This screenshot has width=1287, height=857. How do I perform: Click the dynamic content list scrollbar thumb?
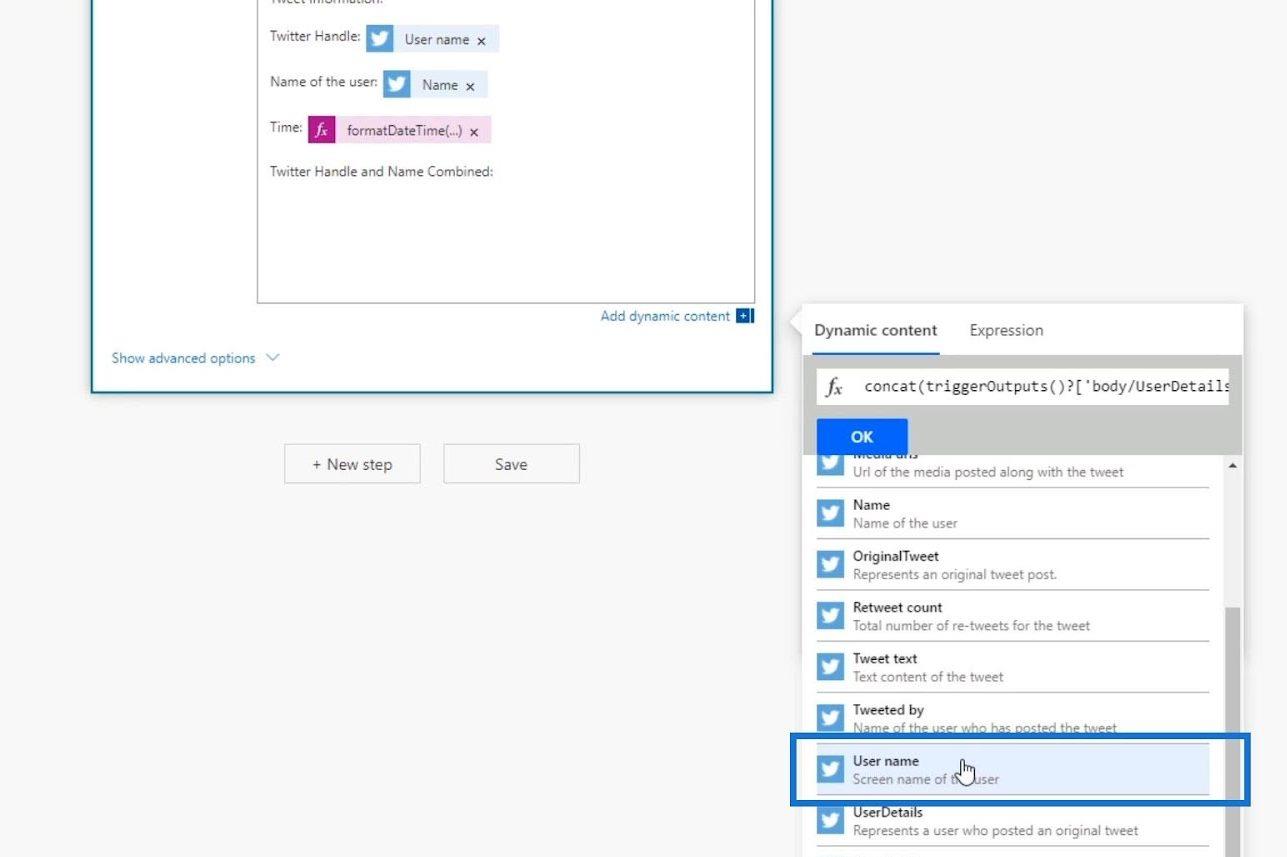1231,730
